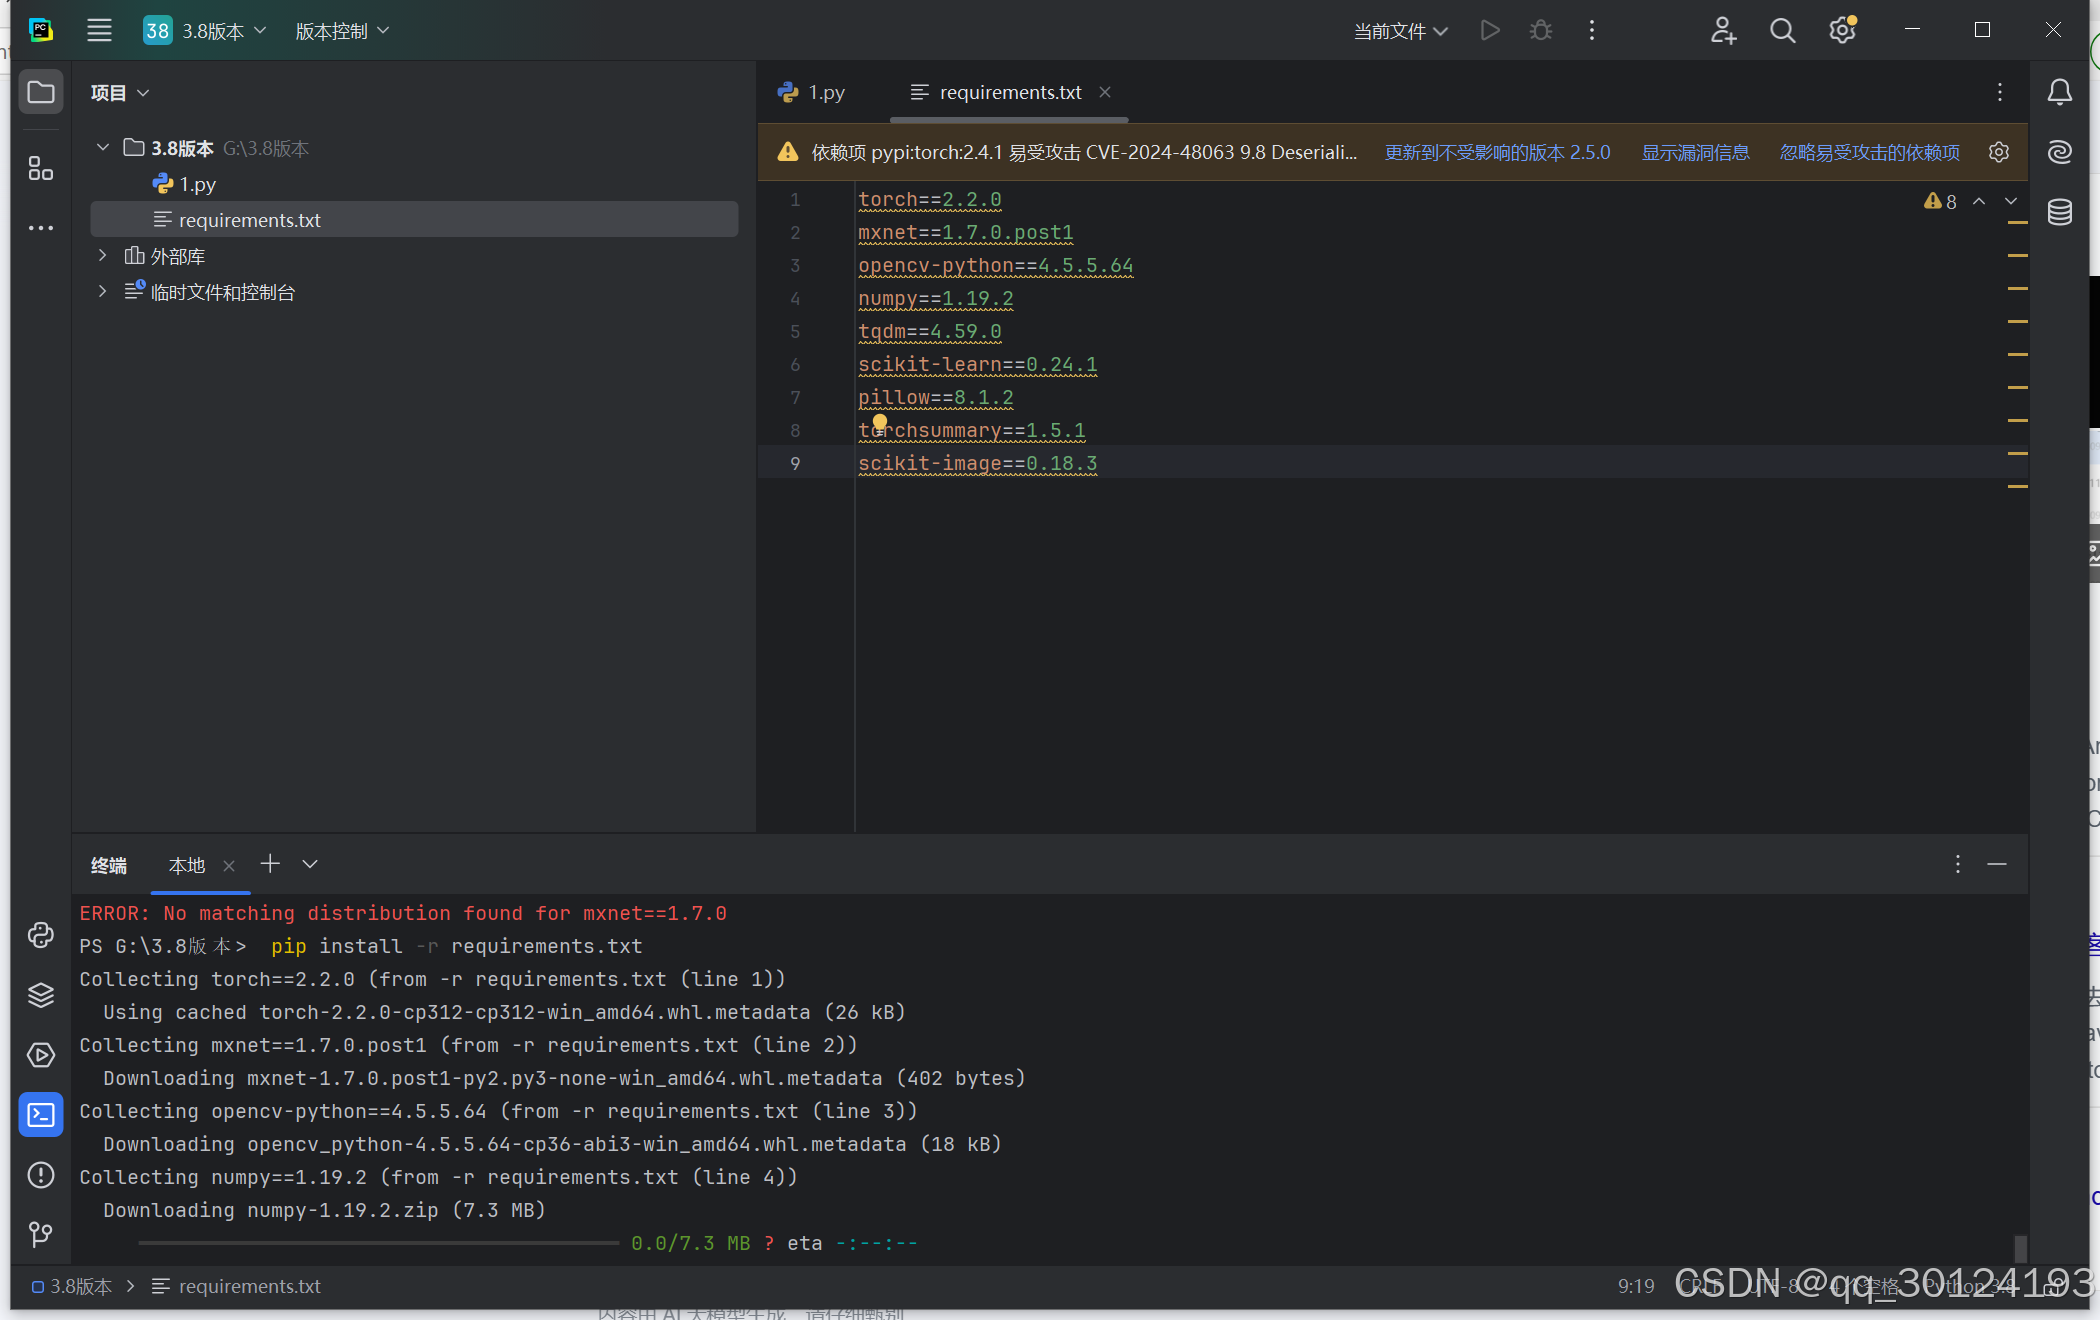2100x1320 pixels.
Task: Hide the terminal panel
Action: pos(1997,864)
